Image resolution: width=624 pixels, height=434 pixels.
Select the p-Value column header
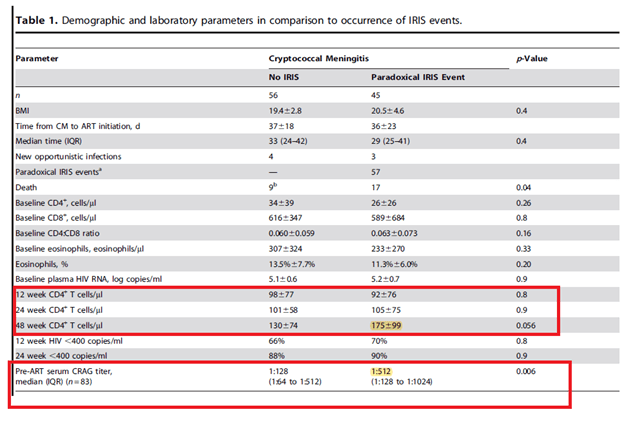click(532, 58)
